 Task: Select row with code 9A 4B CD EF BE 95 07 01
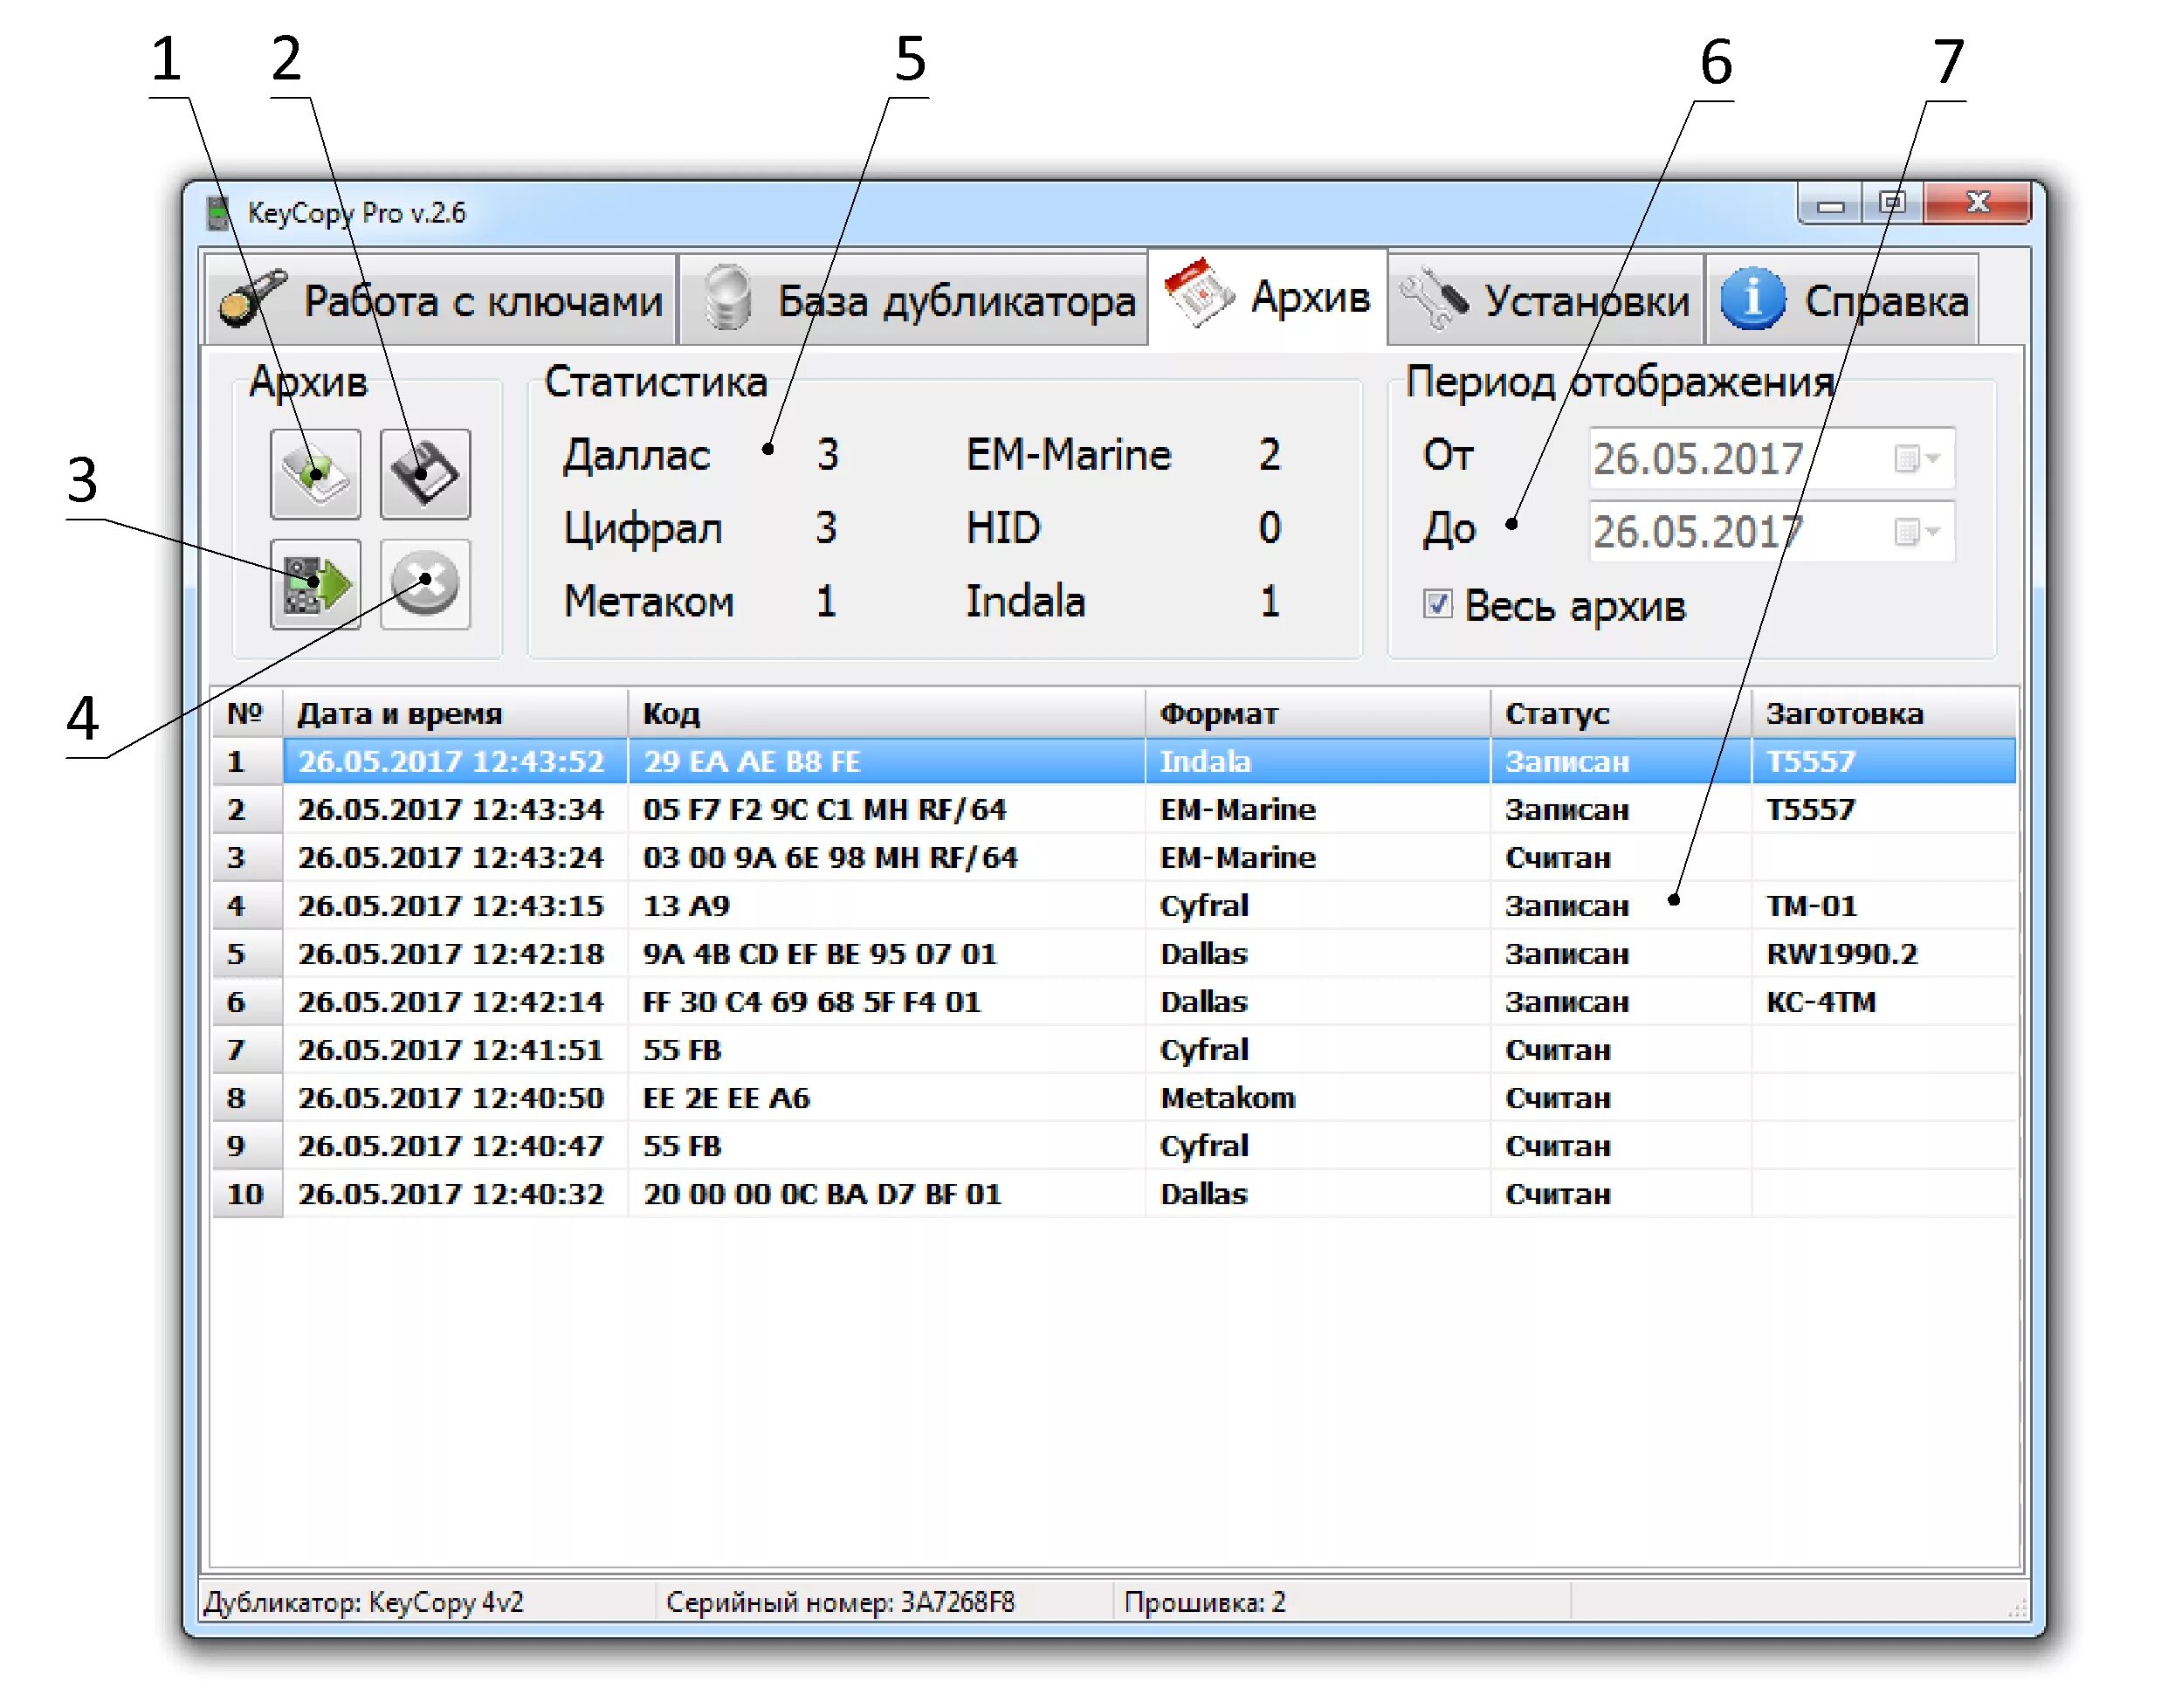tap(1115, 954)
